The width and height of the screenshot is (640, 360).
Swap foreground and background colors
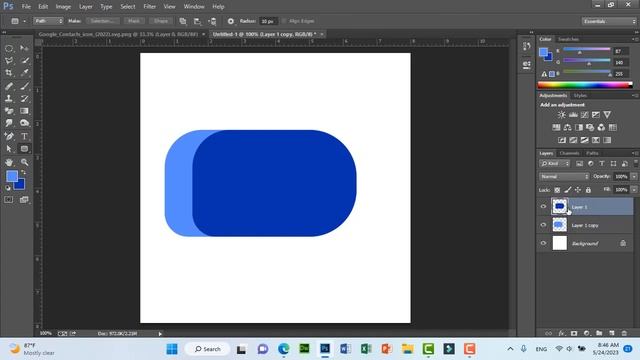[23, 172]
